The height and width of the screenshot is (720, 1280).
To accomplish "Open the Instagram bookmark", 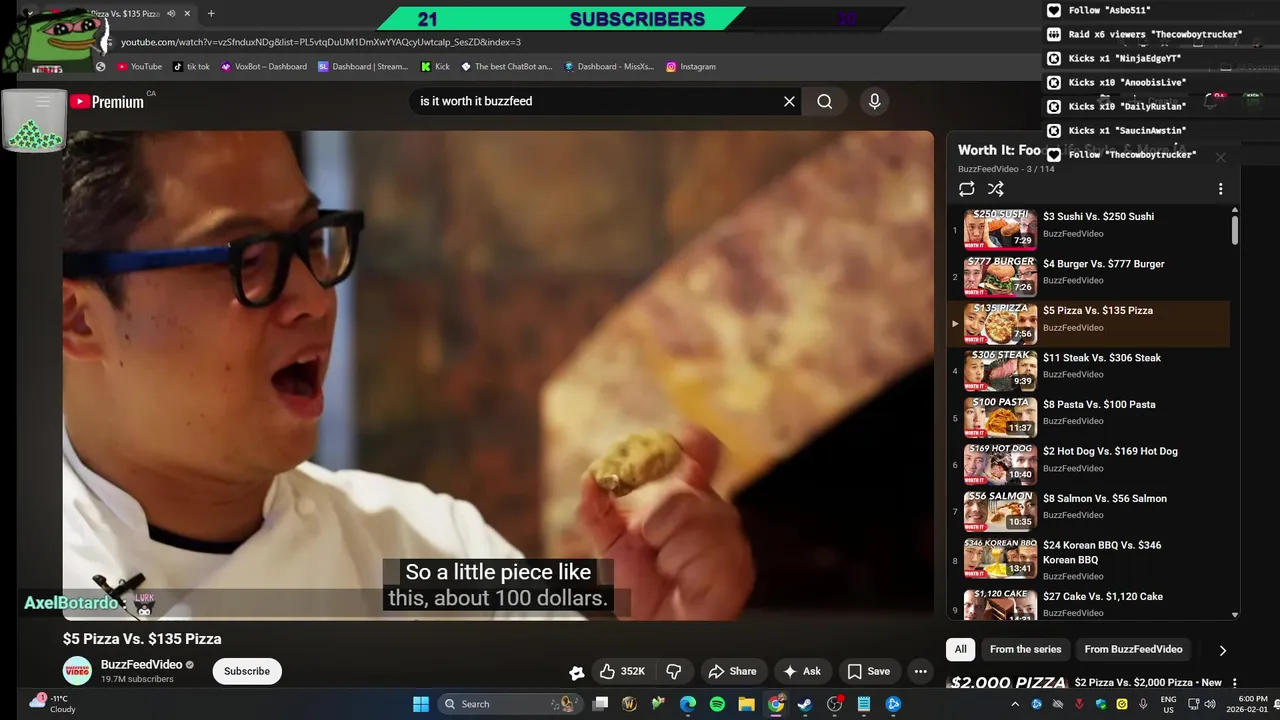I will click(690, 67).
